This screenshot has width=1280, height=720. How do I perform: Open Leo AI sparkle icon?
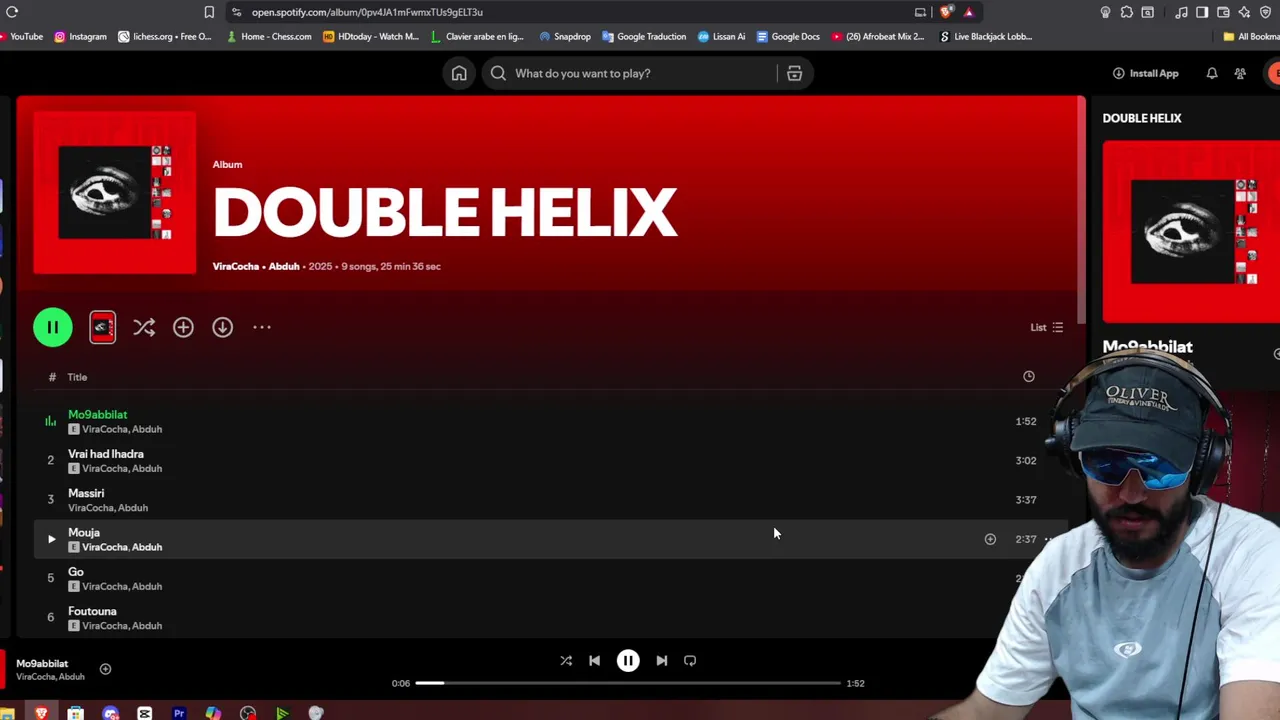pyautogui.click(x=1244, y=12)
